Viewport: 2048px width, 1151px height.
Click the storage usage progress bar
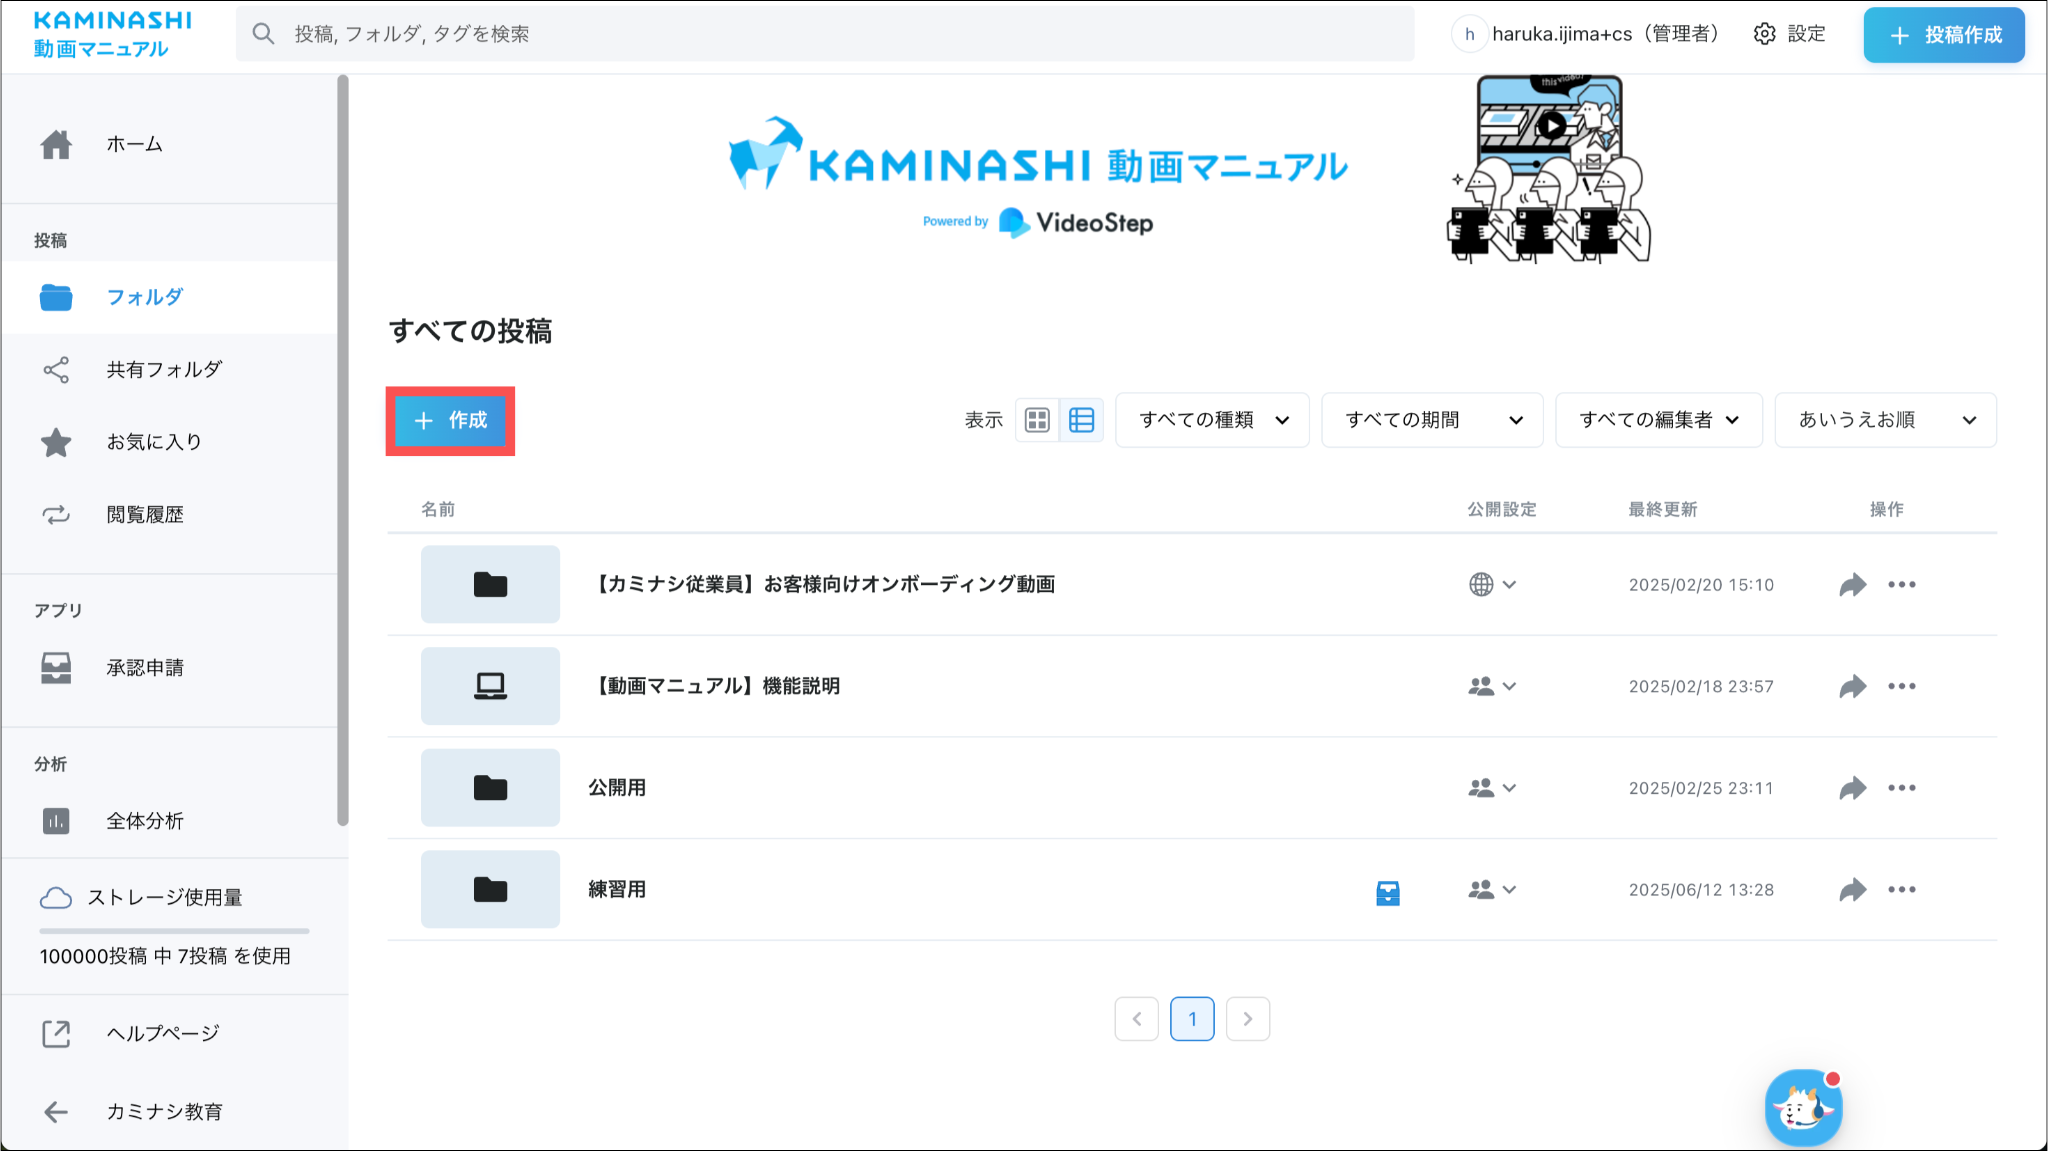tap(174, 931)
